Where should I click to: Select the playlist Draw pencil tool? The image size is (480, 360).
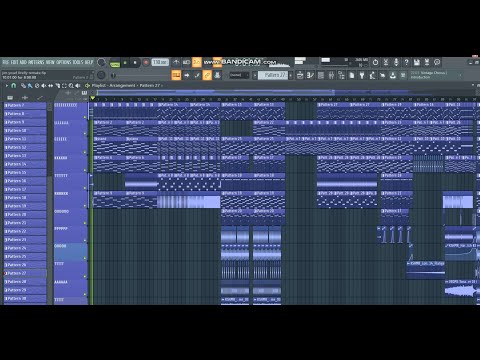pos(23,86)
